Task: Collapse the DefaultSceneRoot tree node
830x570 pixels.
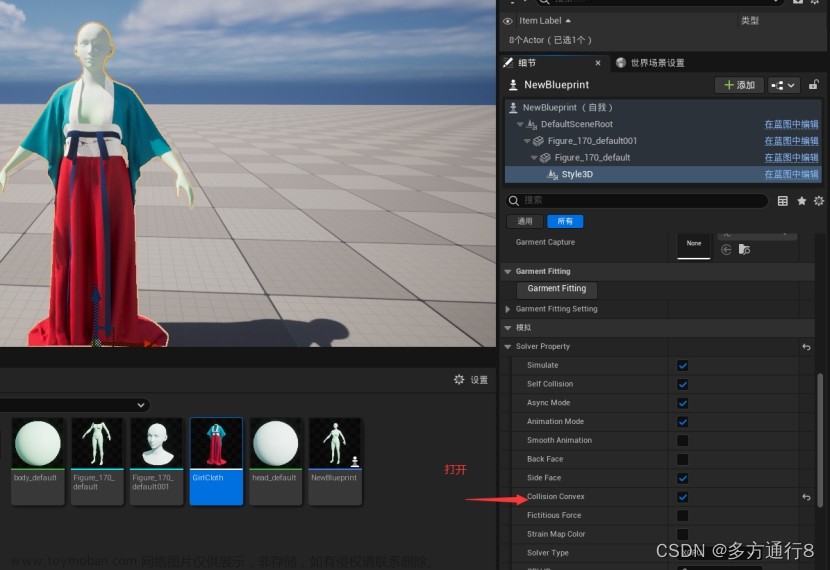Action: 520,124
